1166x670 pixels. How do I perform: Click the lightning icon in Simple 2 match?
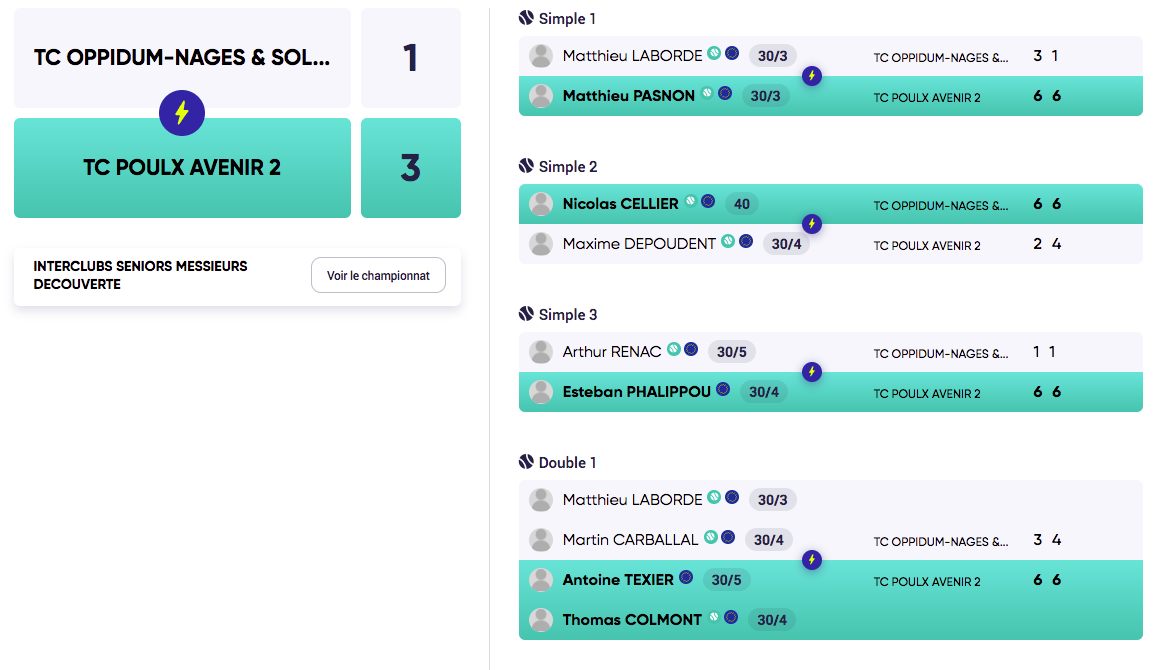coord(812,224)
